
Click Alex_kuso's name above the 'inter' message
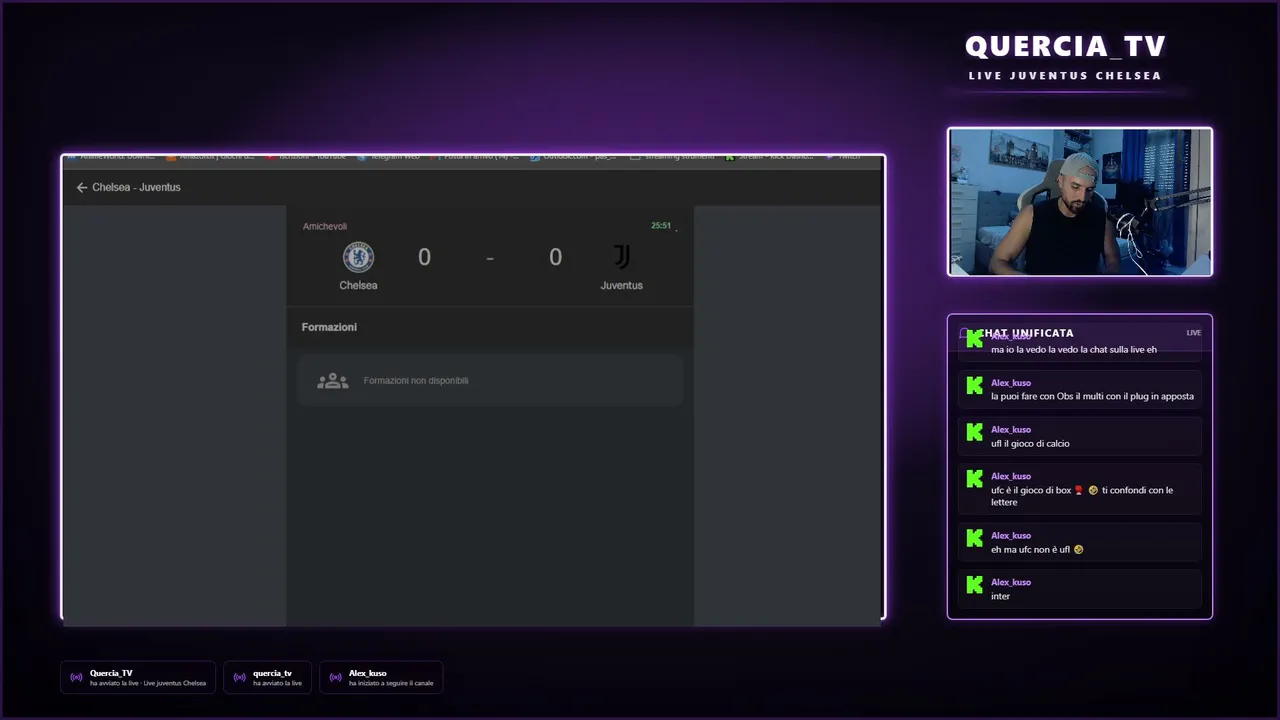pos(1011,583)
